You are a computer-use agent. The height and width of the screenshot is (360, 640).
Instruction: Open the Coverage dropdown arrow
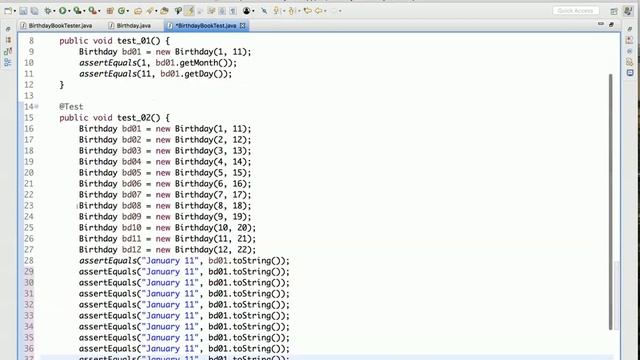click(x=84, y=11)
